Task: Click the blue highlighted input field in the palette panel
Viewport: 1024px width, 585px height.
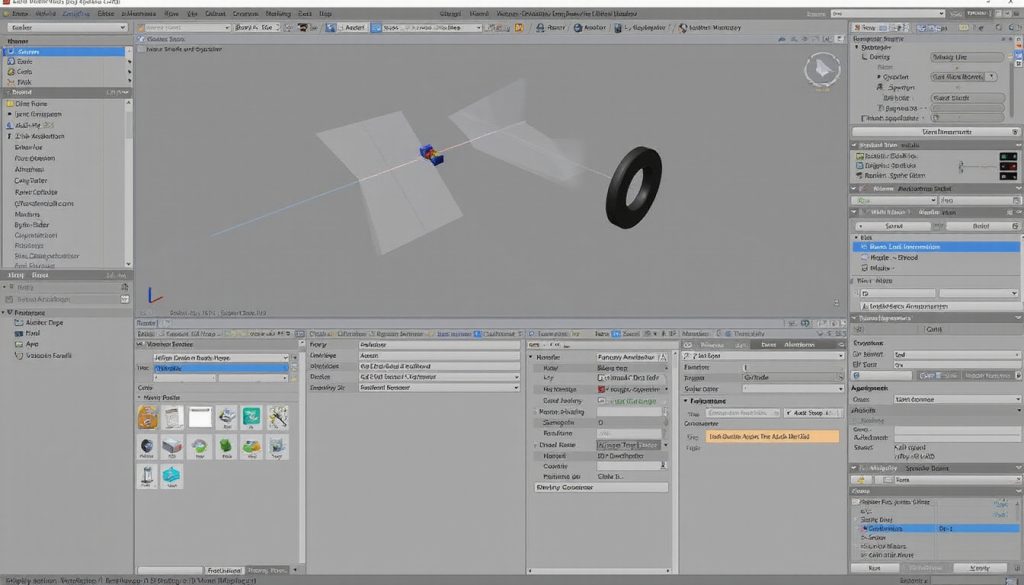Action: point(221,368)
